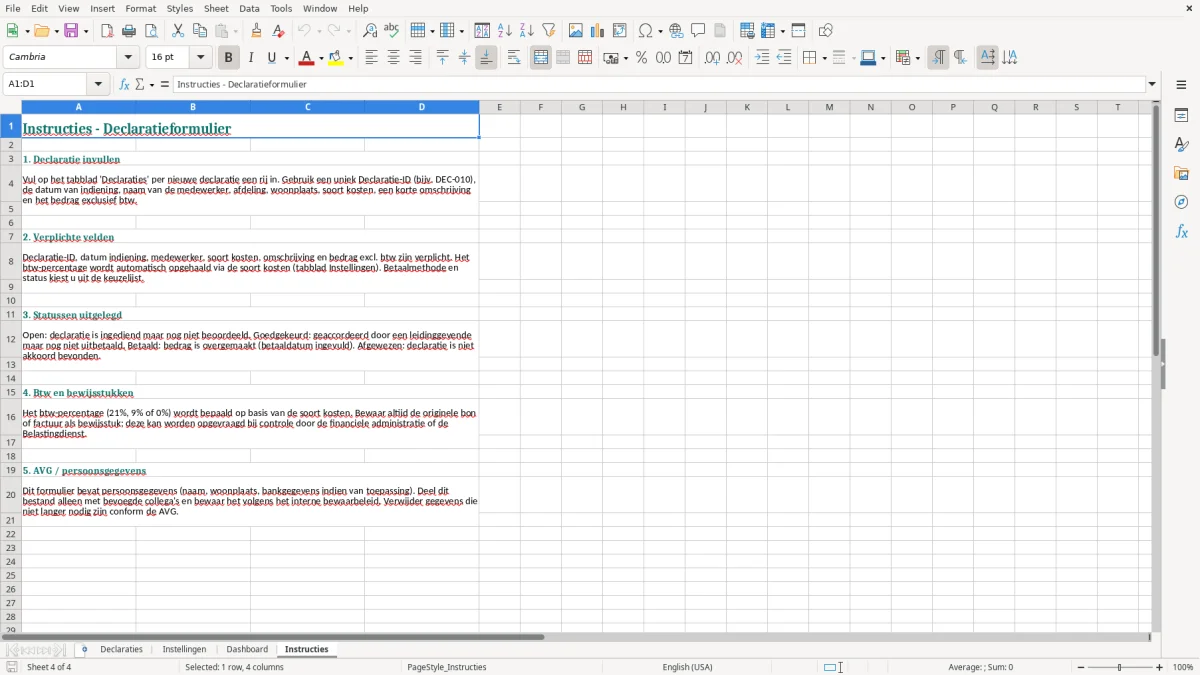Apply the red font color

tap(306, 58)
